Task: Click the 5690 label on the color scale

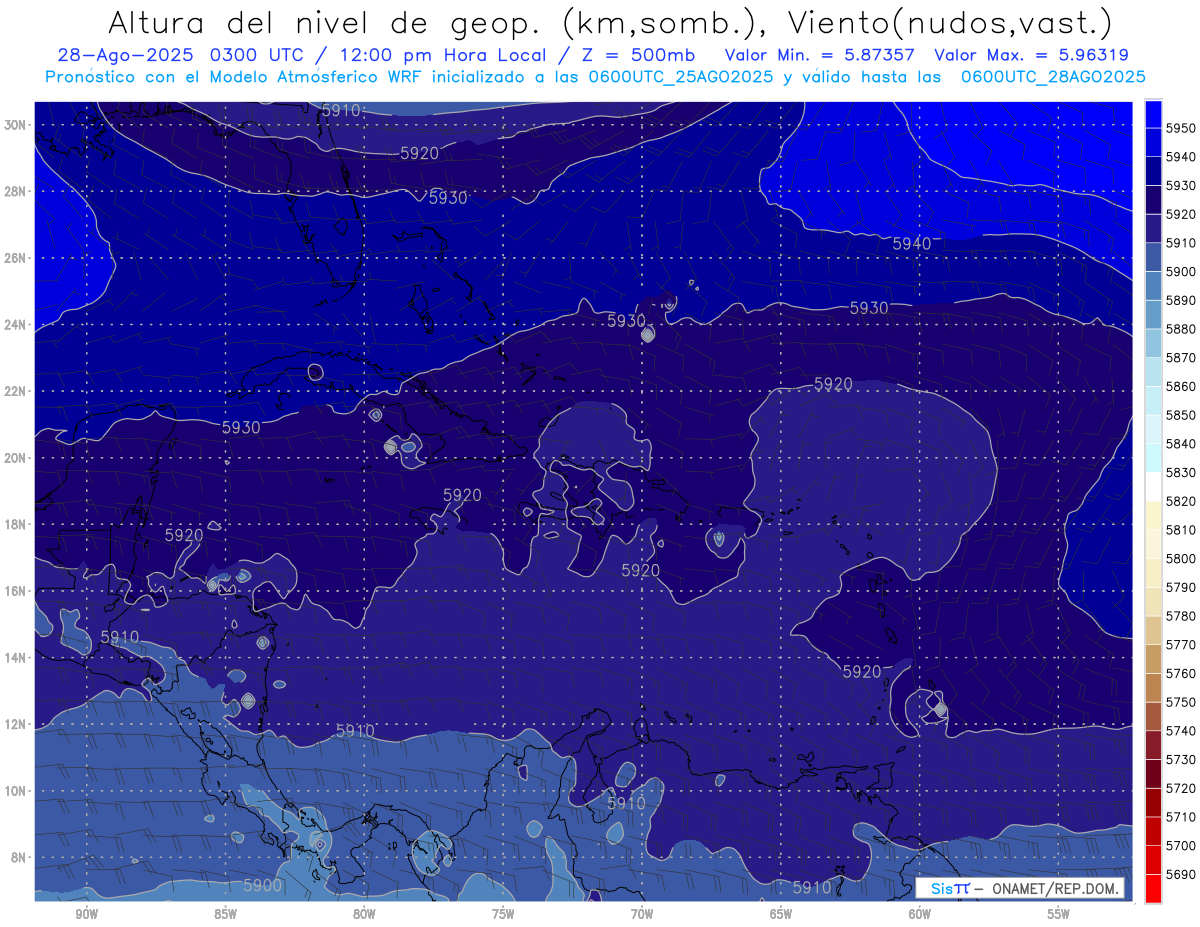Action: [1181, 874]
